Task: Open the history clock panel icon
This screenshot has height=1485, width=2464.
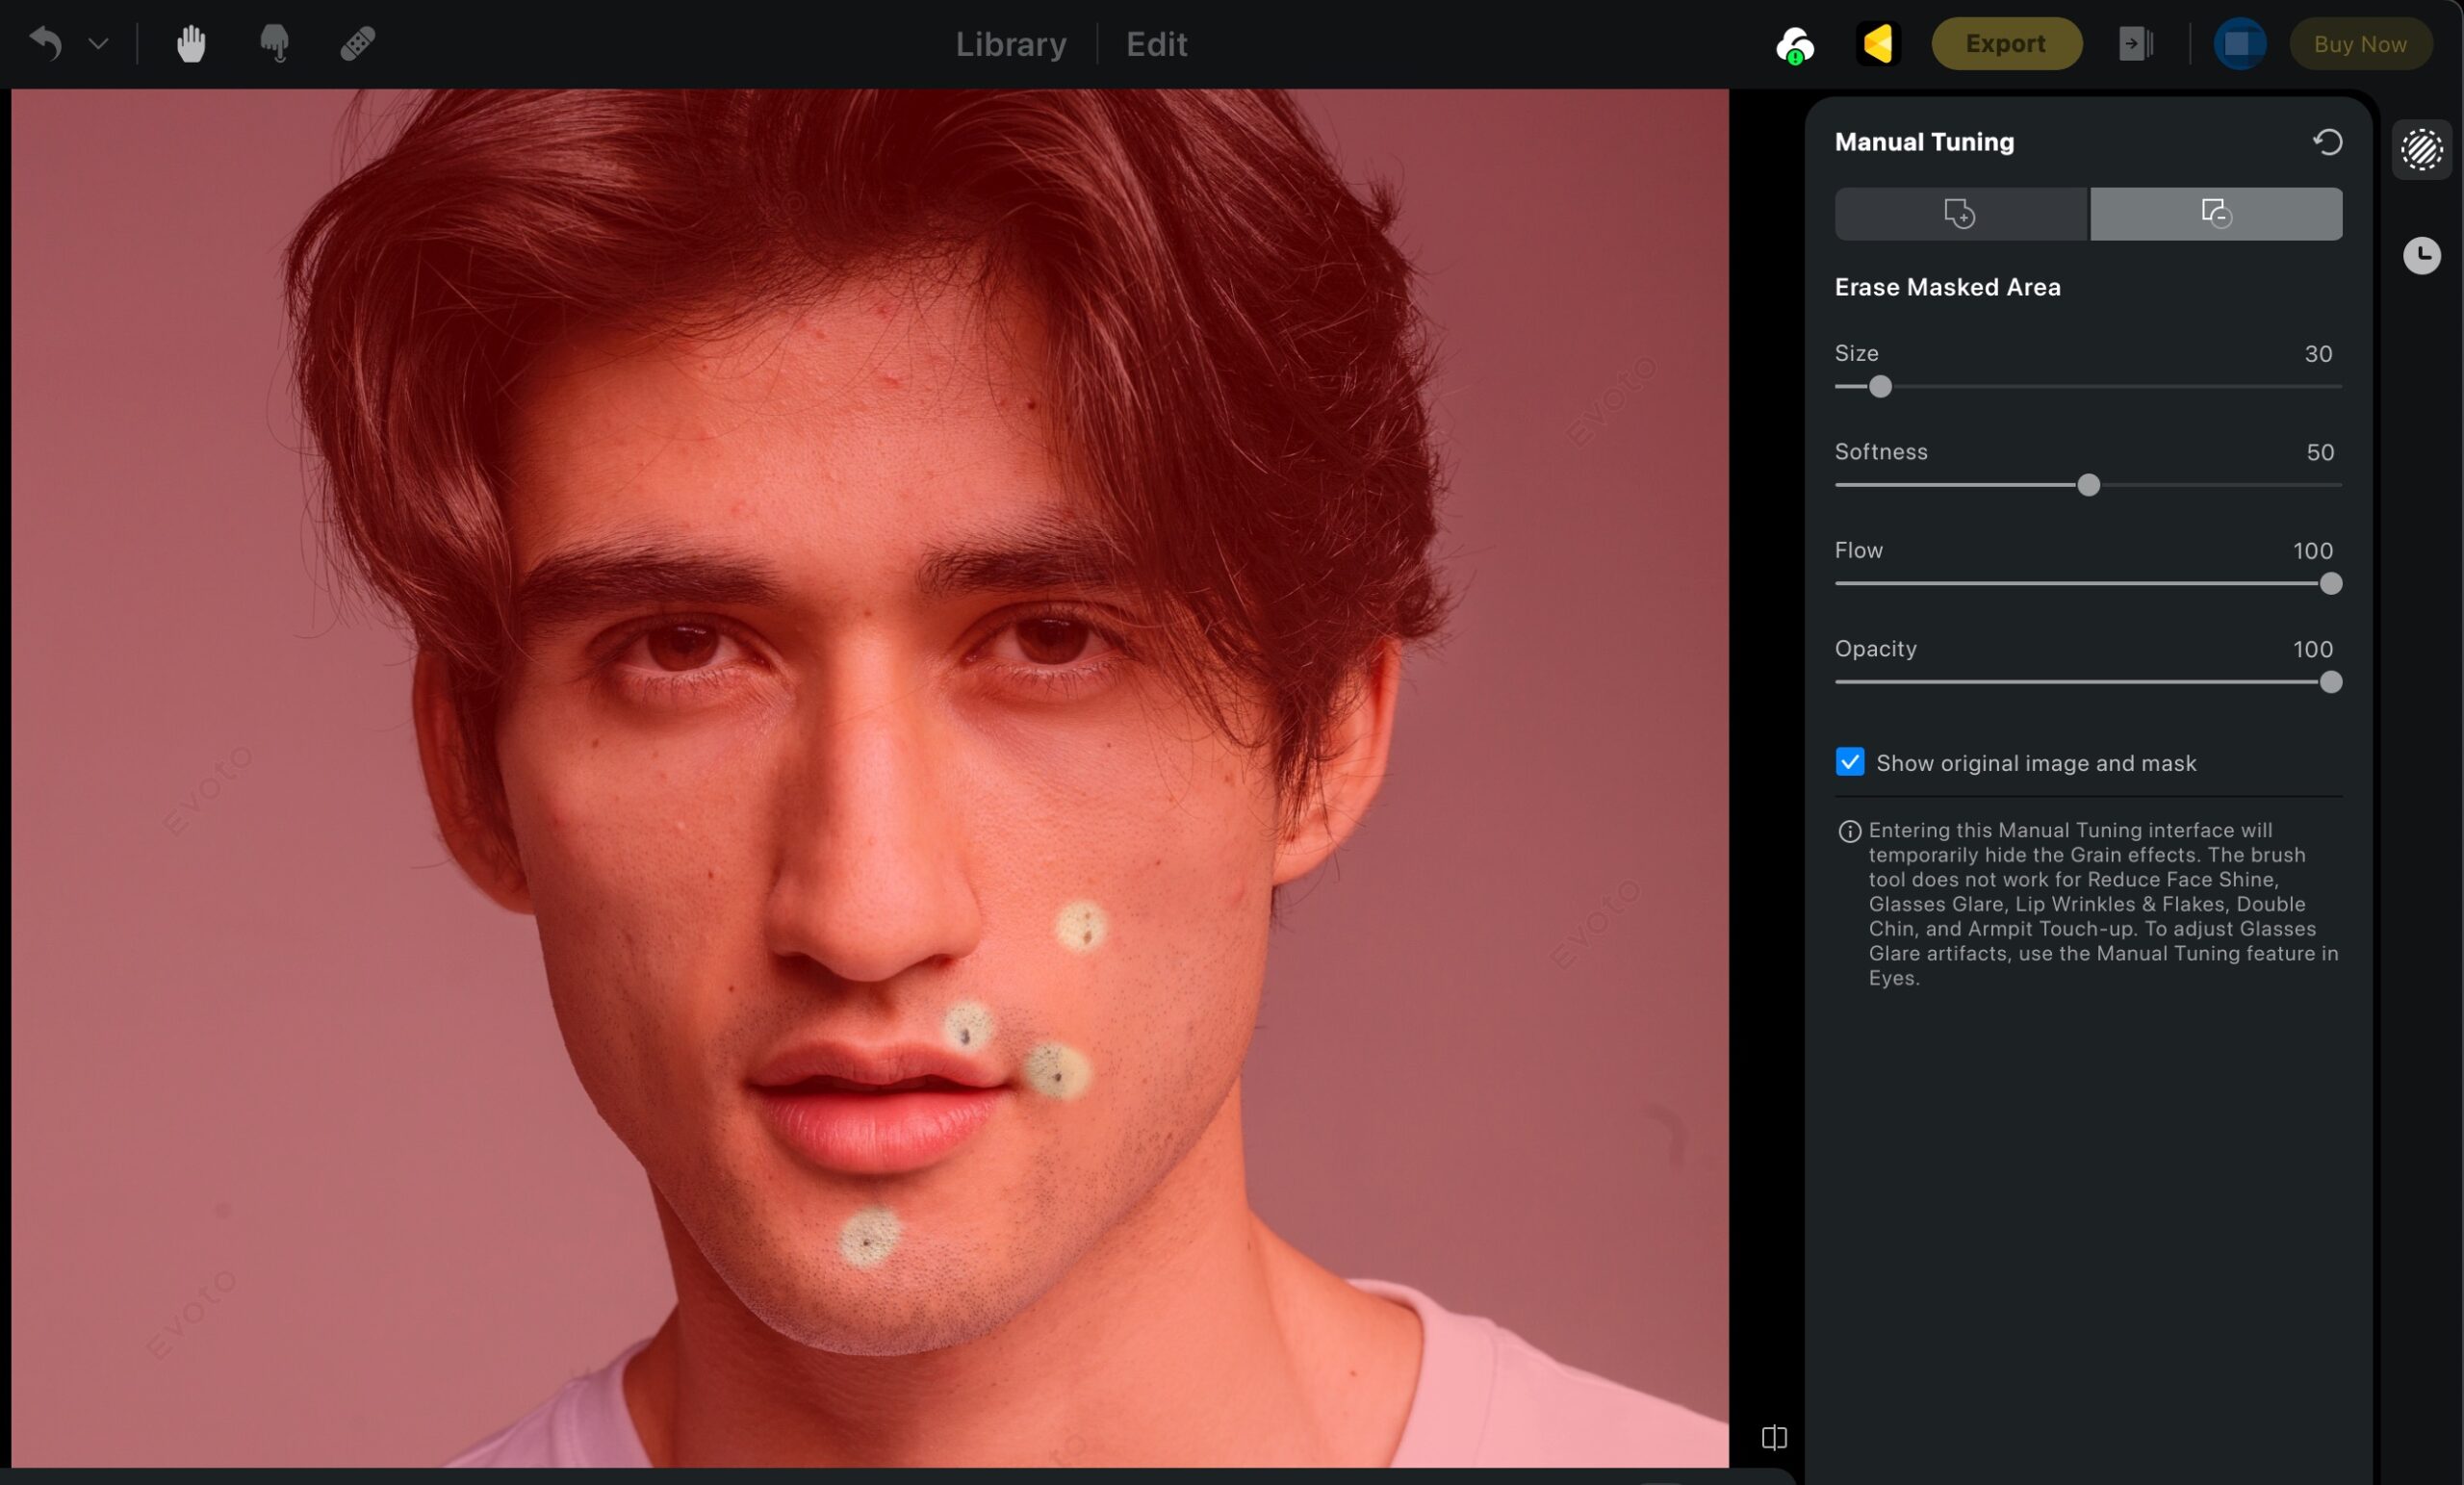Action: [2421, 255]
